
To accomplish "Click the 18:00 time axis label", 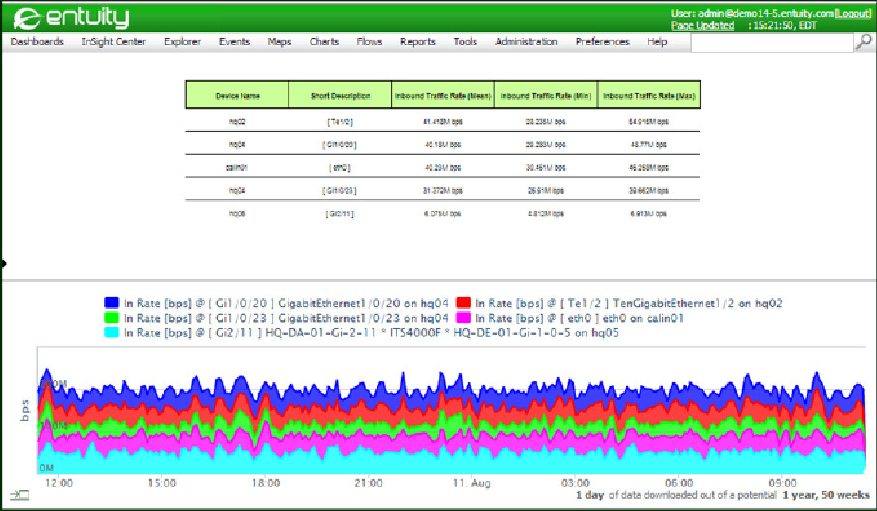I will pyautogui.click(x=266, y=482).
